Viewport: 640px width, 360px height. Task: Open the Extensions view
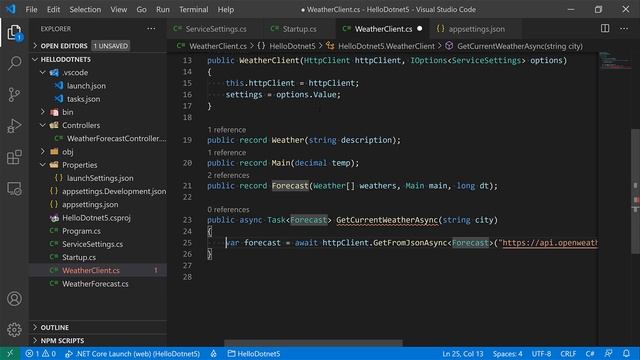tap(14, 157)
